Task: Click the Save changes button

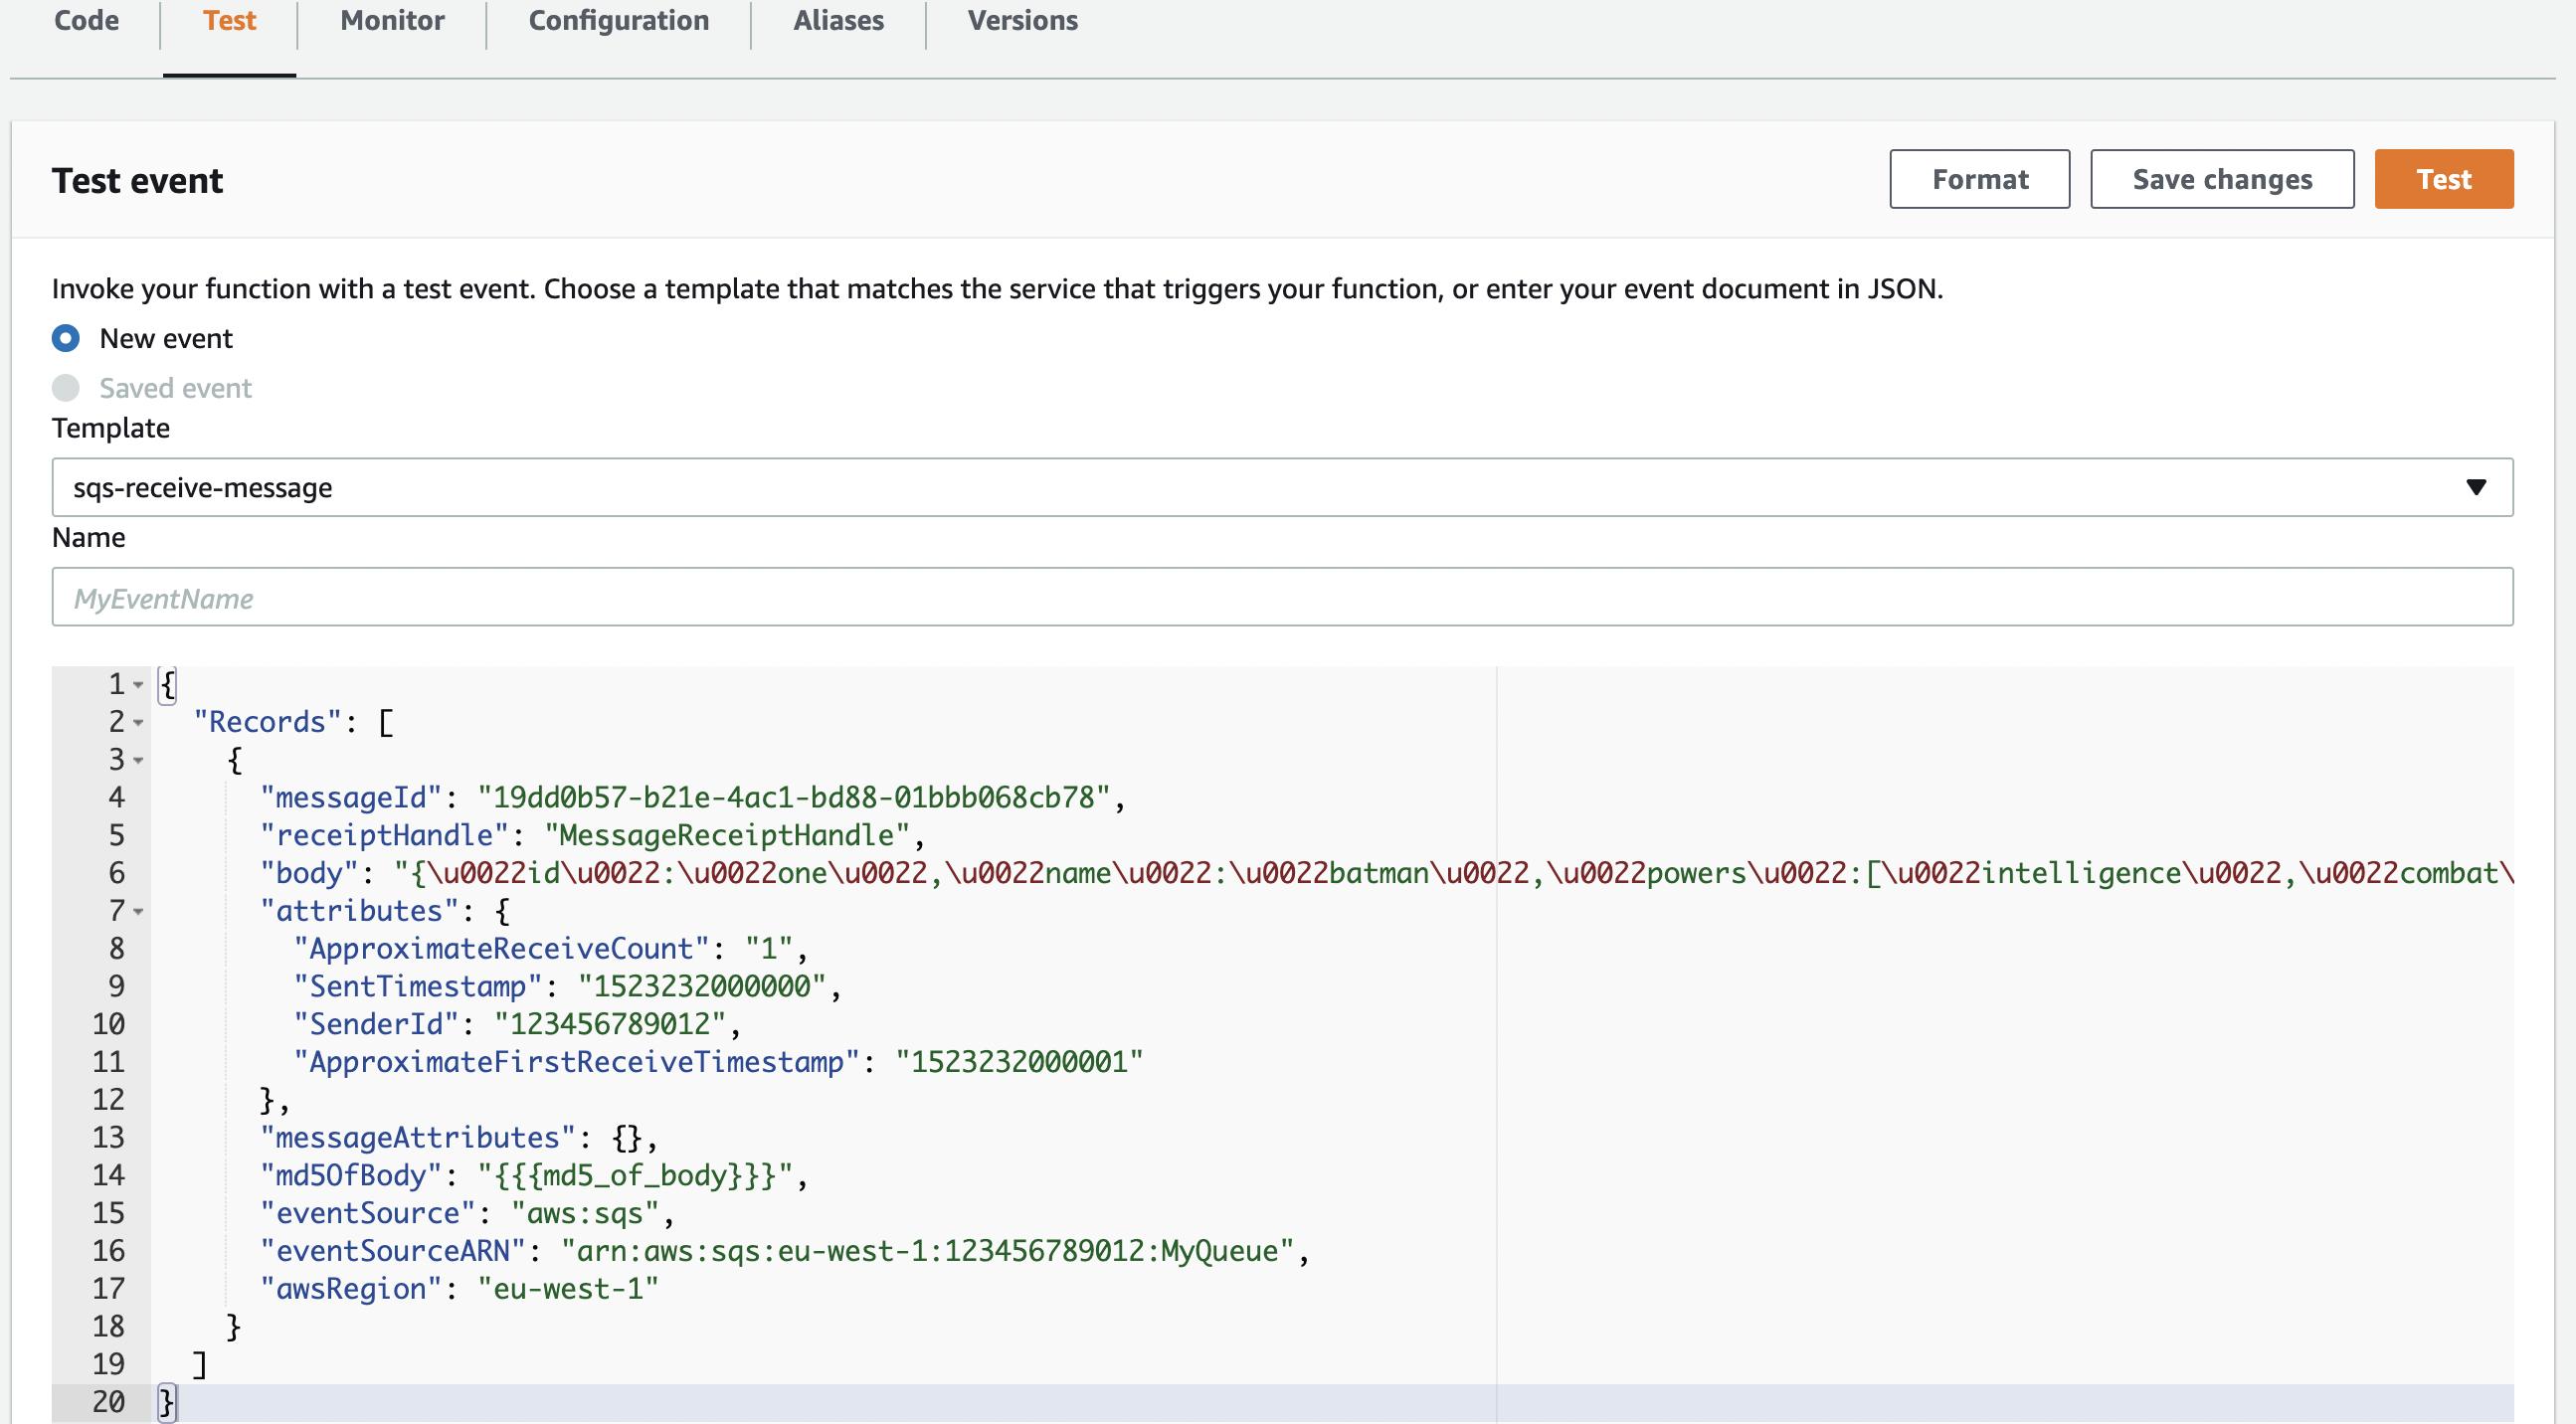Action: [x=2222, y=179]
